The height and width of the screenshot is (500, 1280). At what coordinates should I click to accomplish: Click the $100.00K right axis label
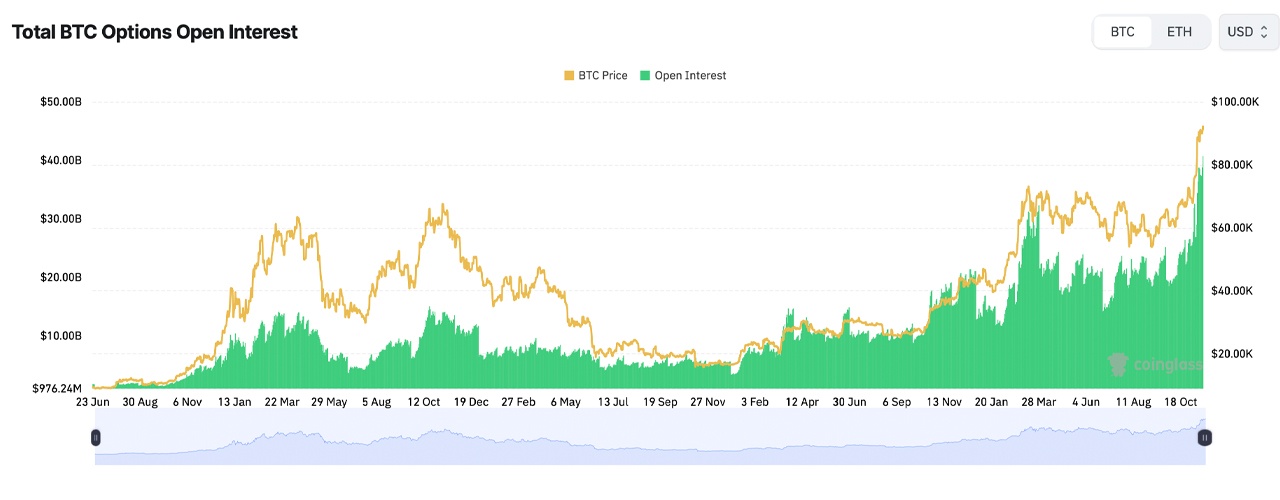point(1235,102)
